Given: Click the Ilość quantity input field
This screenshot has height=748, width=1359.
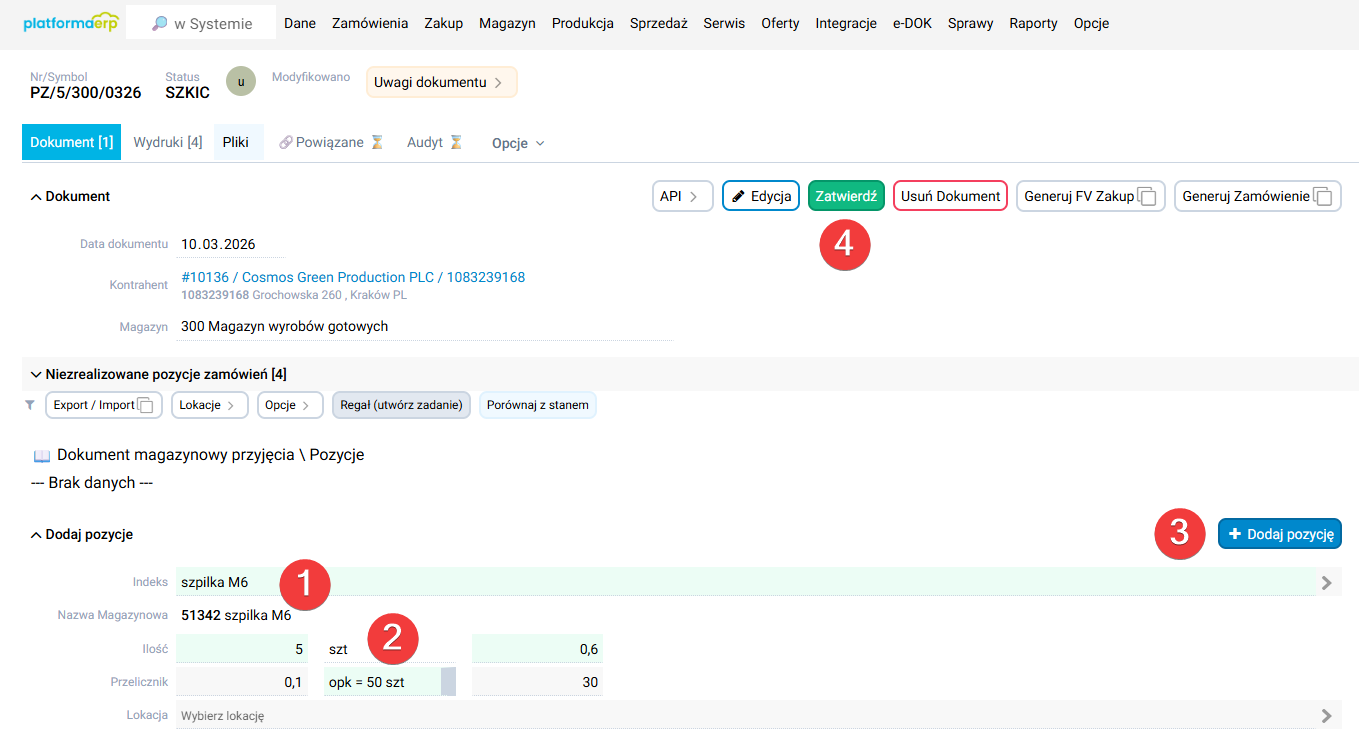Looking at the screenshot, I should [x=241, y=649].
